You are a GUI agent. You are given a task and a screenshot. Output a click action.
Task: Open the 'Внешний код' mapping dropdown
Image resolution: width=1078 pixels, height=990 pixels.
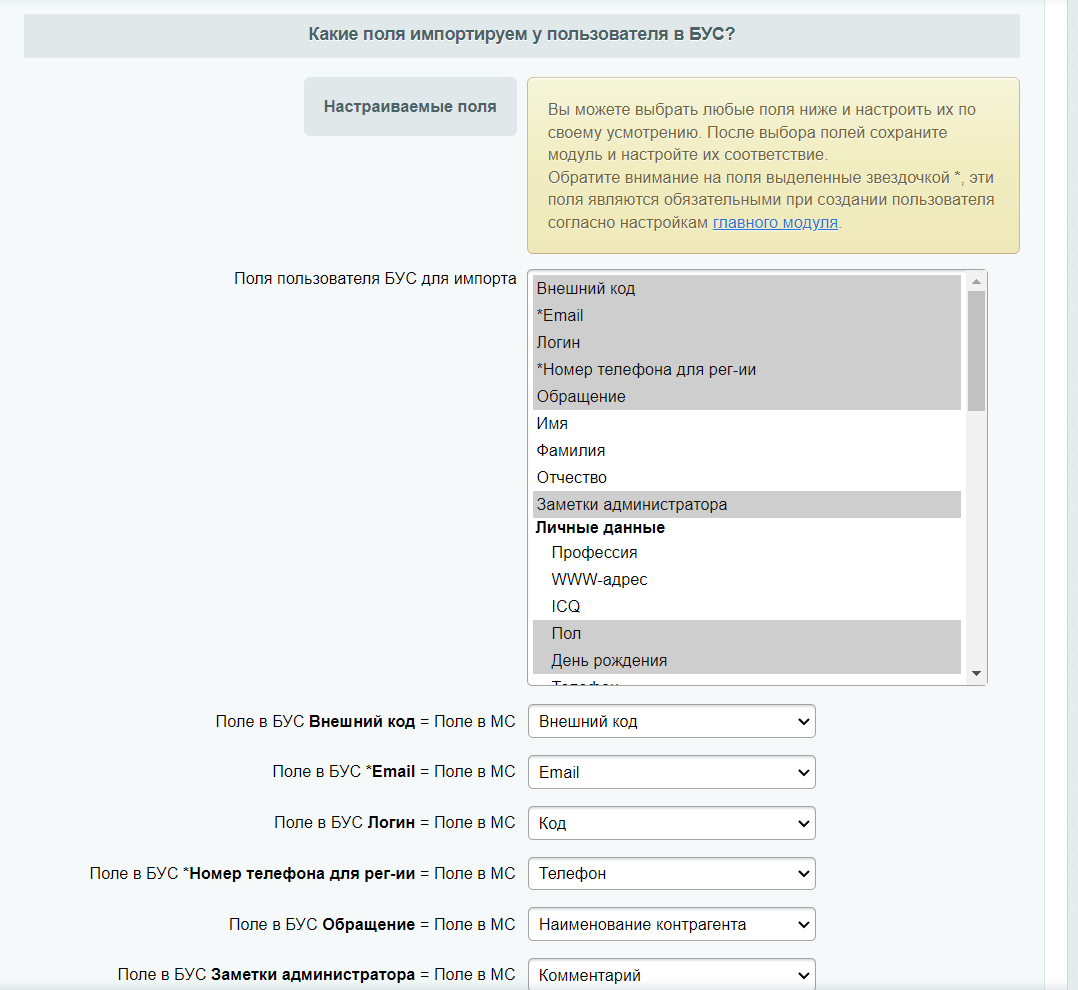pyautogui.click(x=672, y=721)
